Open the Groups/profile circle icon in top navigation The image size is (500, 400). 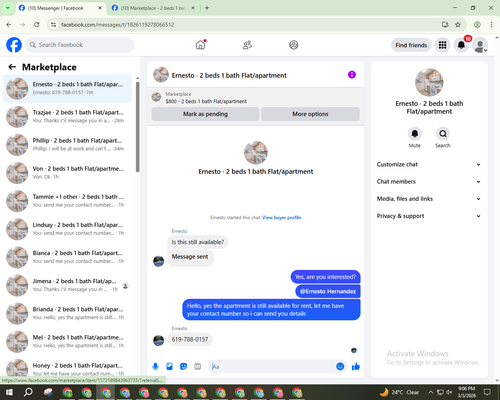pos(294,45)
